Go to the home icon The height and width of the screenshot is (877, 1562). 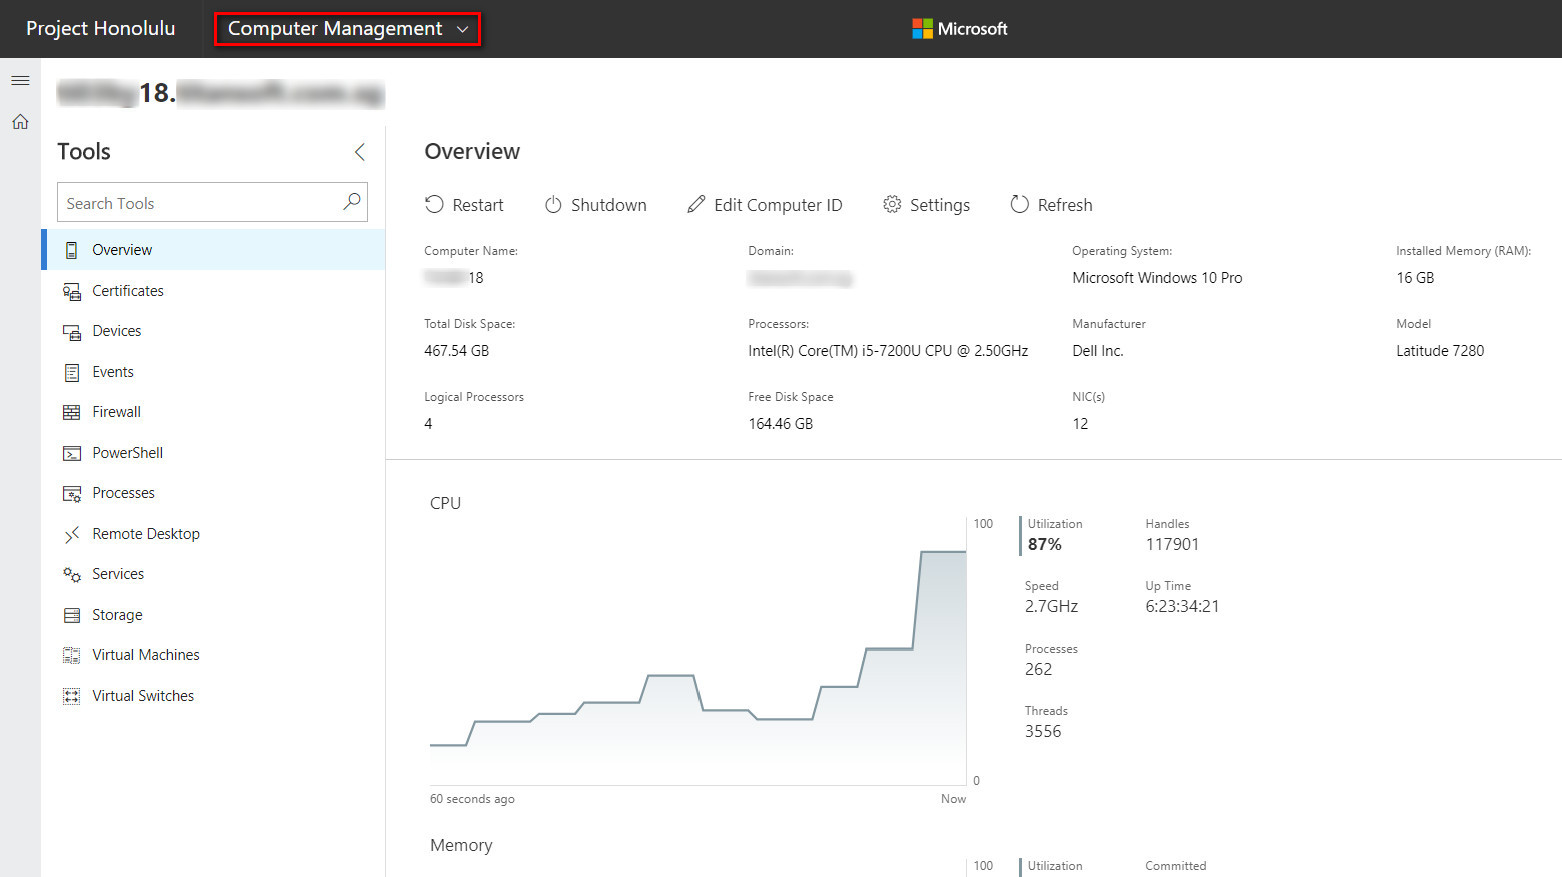(x=20, y=122)
